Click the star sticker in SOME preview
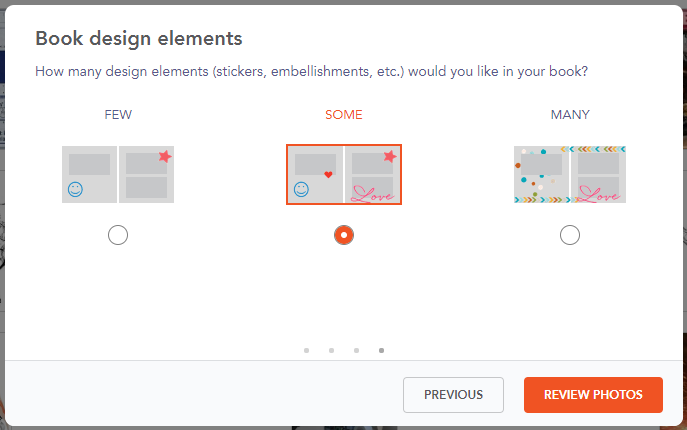 coord(390,157)
